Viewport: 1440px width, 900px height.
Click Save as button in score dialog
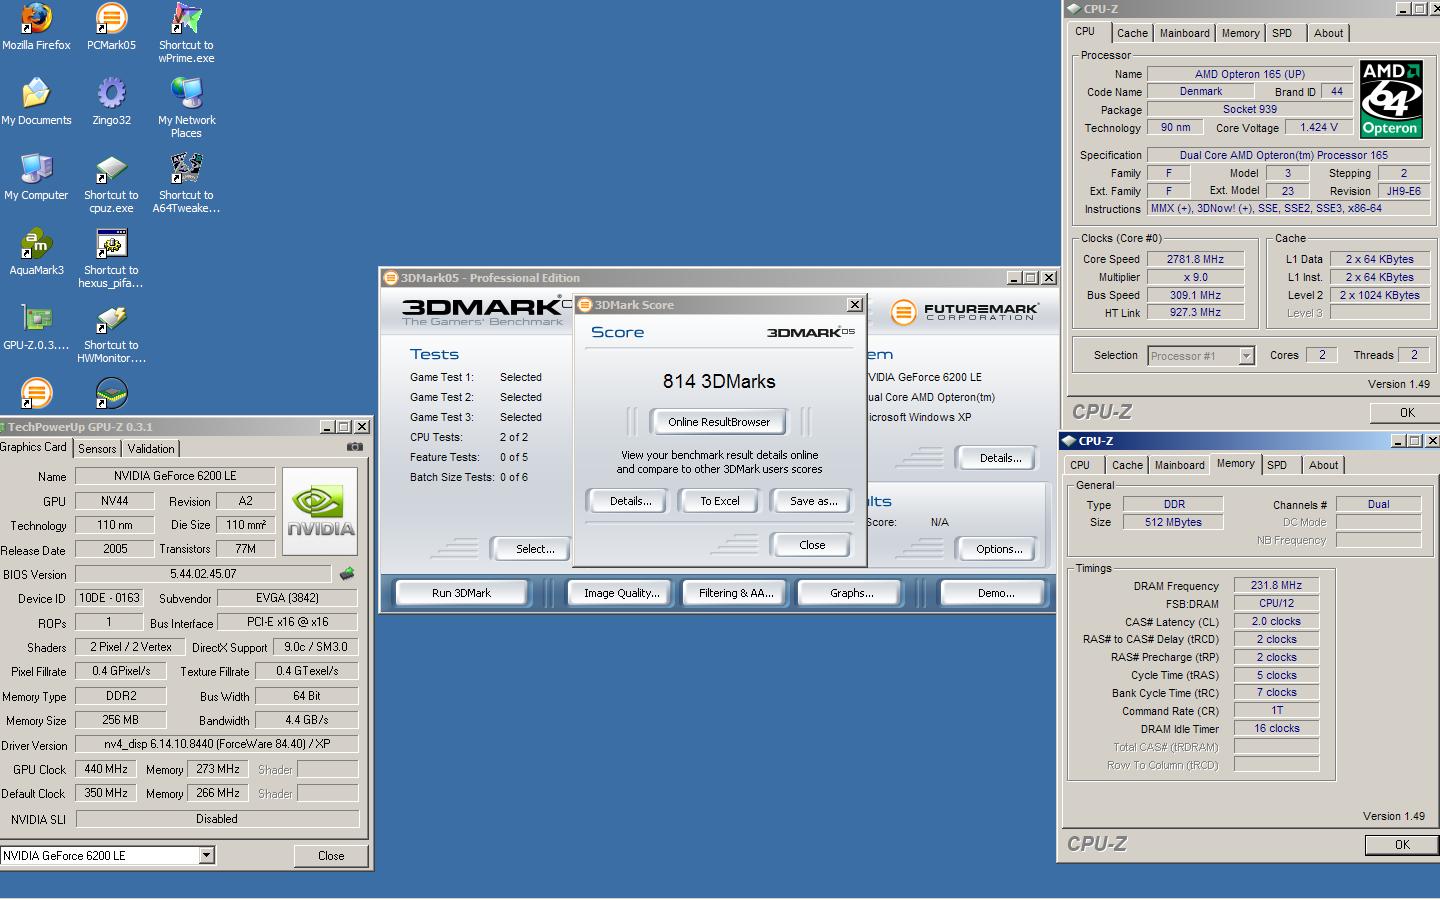tap(813, 501)
